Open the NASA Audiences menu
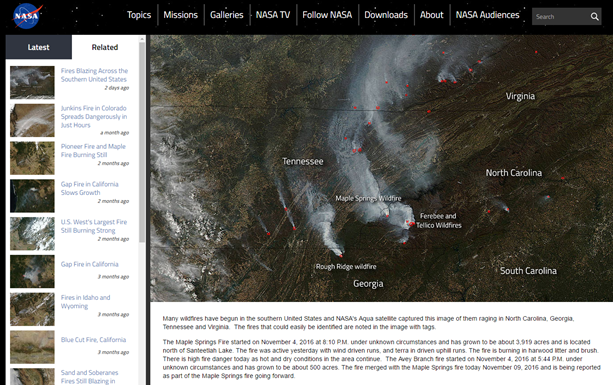 pos(488,15)
